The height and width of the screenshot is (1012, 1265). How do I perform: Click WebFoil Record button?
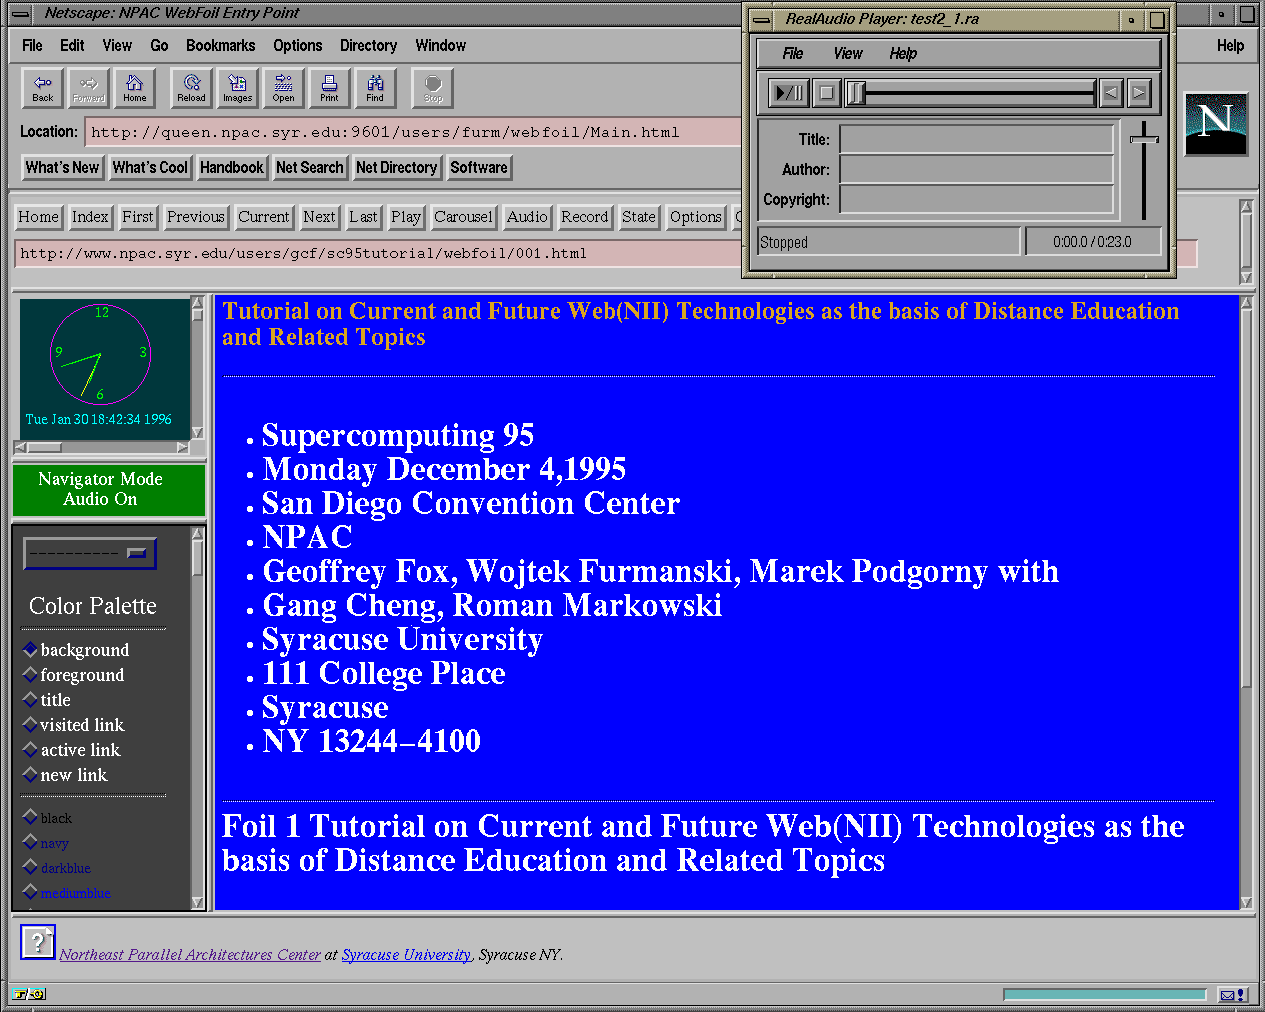pos(585,217)
